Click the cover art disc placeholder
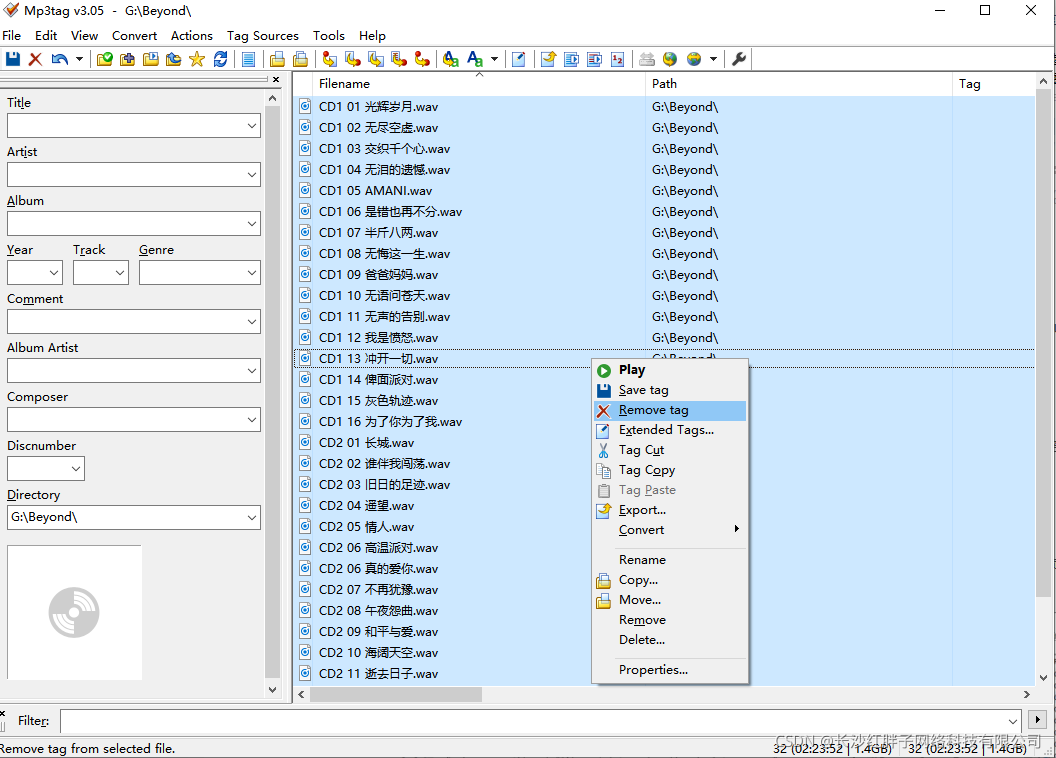The height and width of the screenshot is (758, 1056). tap(74, 612)
